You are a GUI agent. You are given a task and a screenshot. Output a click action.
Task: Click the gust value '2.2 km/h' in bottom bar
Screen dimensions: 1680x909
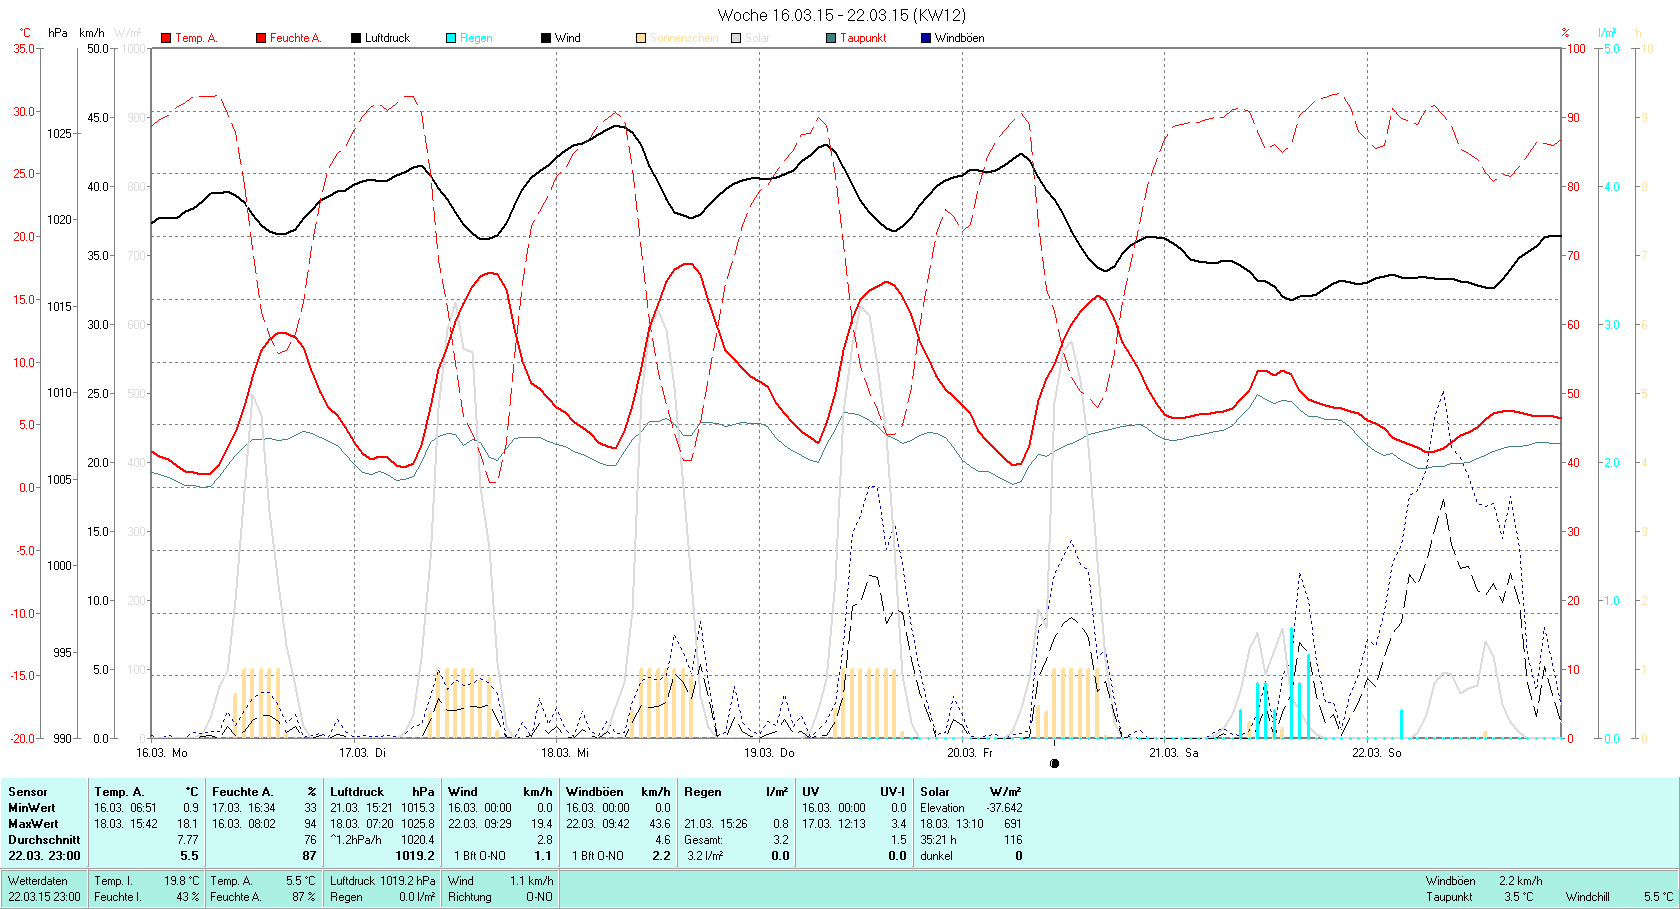pos(1520,881)
